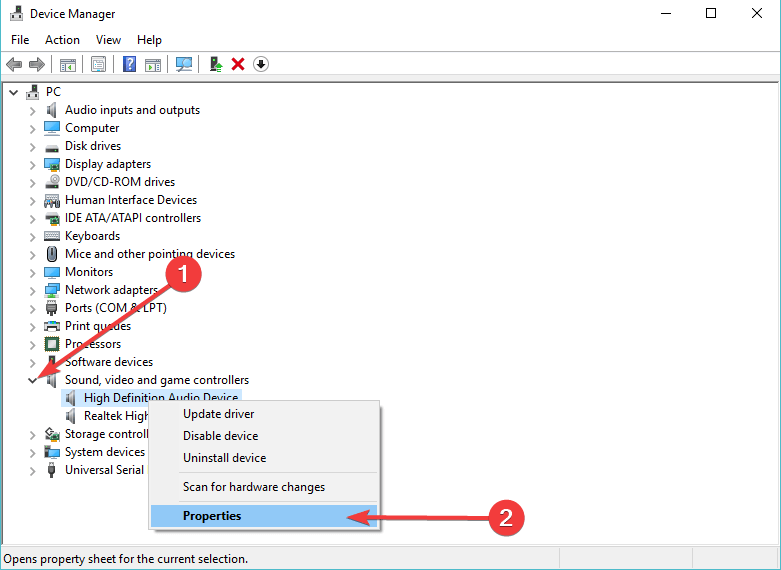Click the Back arrow toolbar icon
Viewport: 781px width, 570px height.
14,64
